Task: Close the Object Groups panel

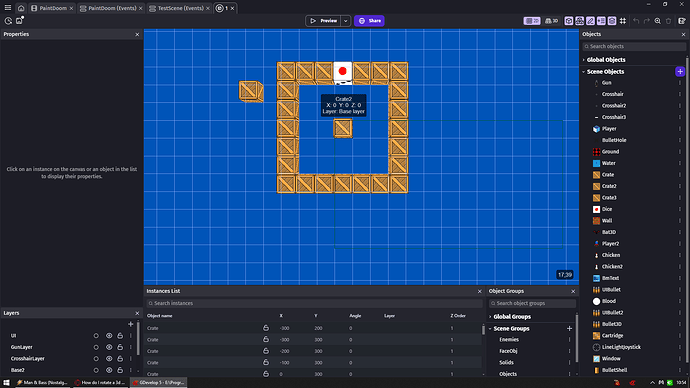Action: [x=573, y=291]
